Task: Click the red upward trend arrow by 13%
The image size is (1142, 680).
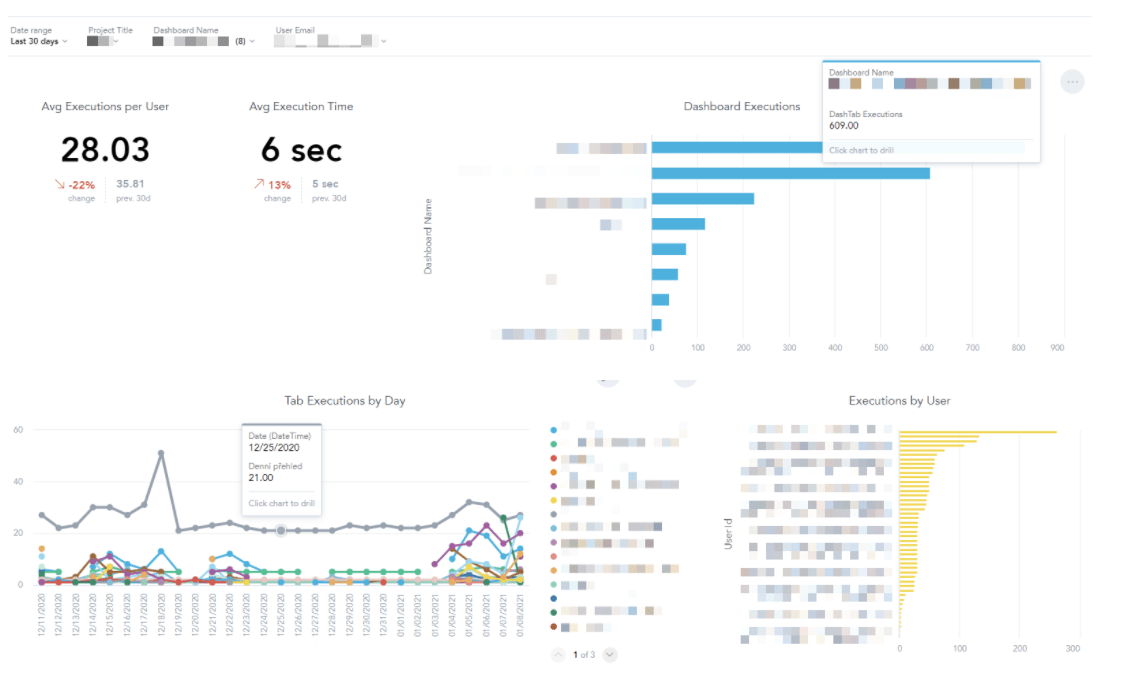Action: (x=260, y=184)
